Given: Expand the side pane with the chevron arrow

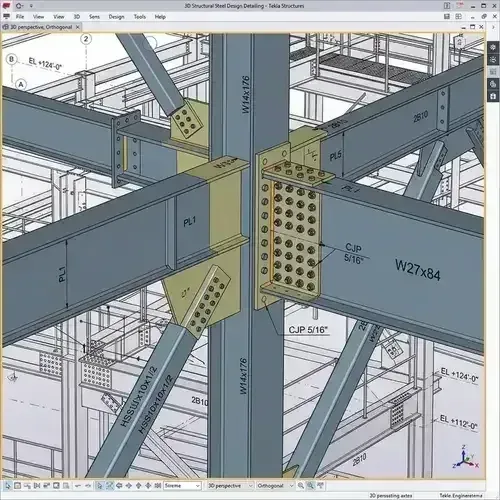Looking at the screenshot, I should tap(494, 27).
